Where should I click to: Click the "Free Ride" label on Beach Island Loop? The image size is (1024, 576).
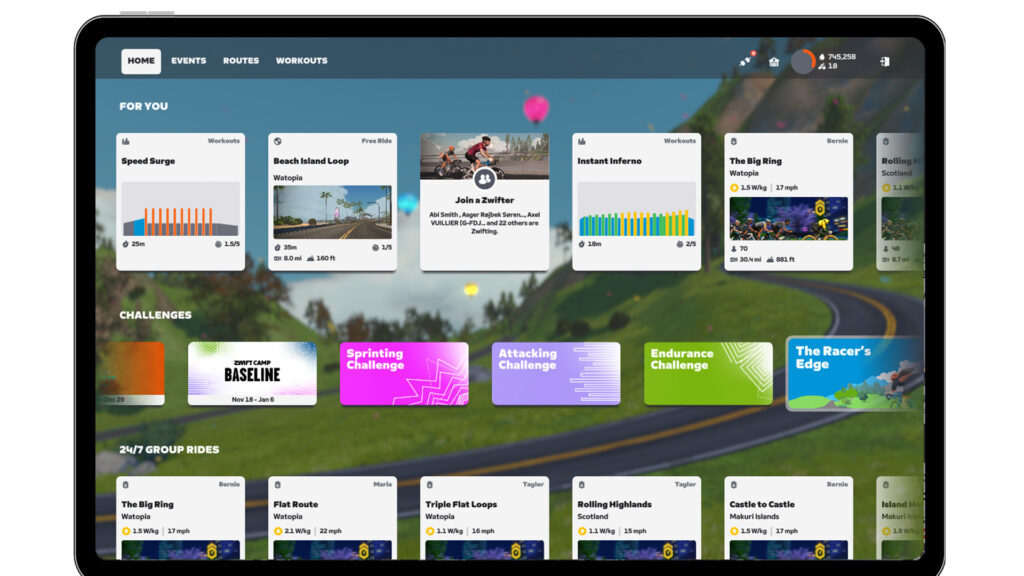[x=377, y=141]
